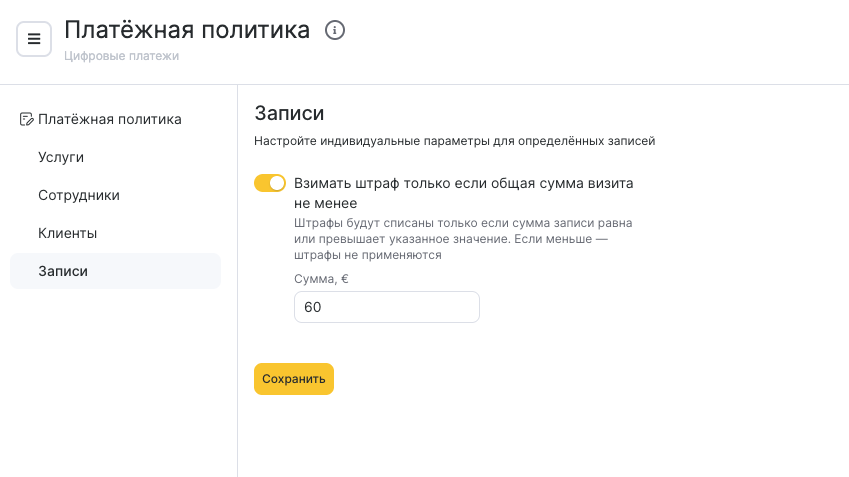Open the Услуги section in the sidebar
This screenshot has width=849, height=477.
click(61, 157)
